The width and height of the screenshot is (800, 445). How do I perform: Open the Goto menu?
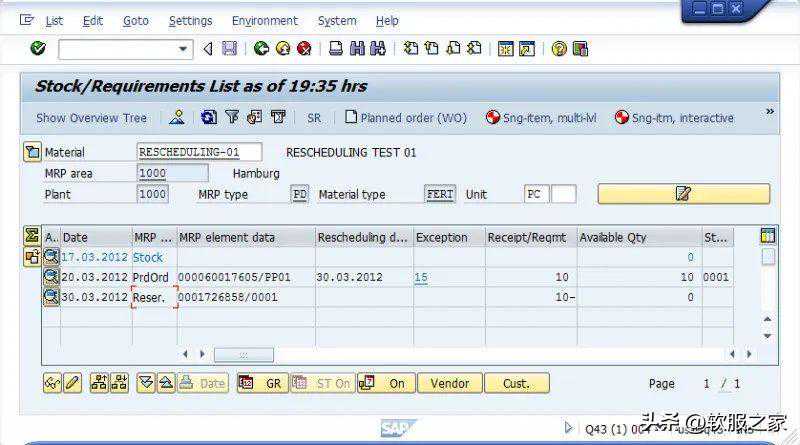tap(135, 20)
